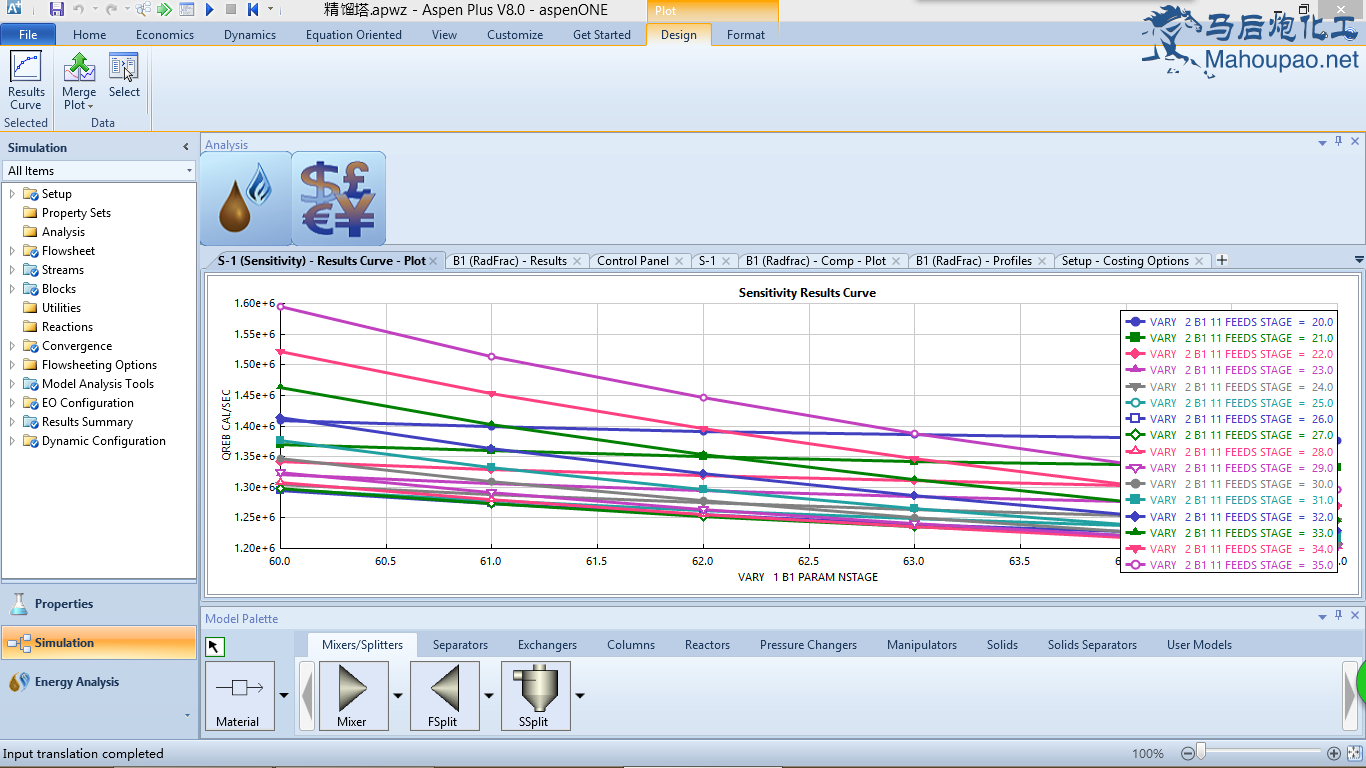
Task: Click the Select data ribbon icon
Action: 124,76
